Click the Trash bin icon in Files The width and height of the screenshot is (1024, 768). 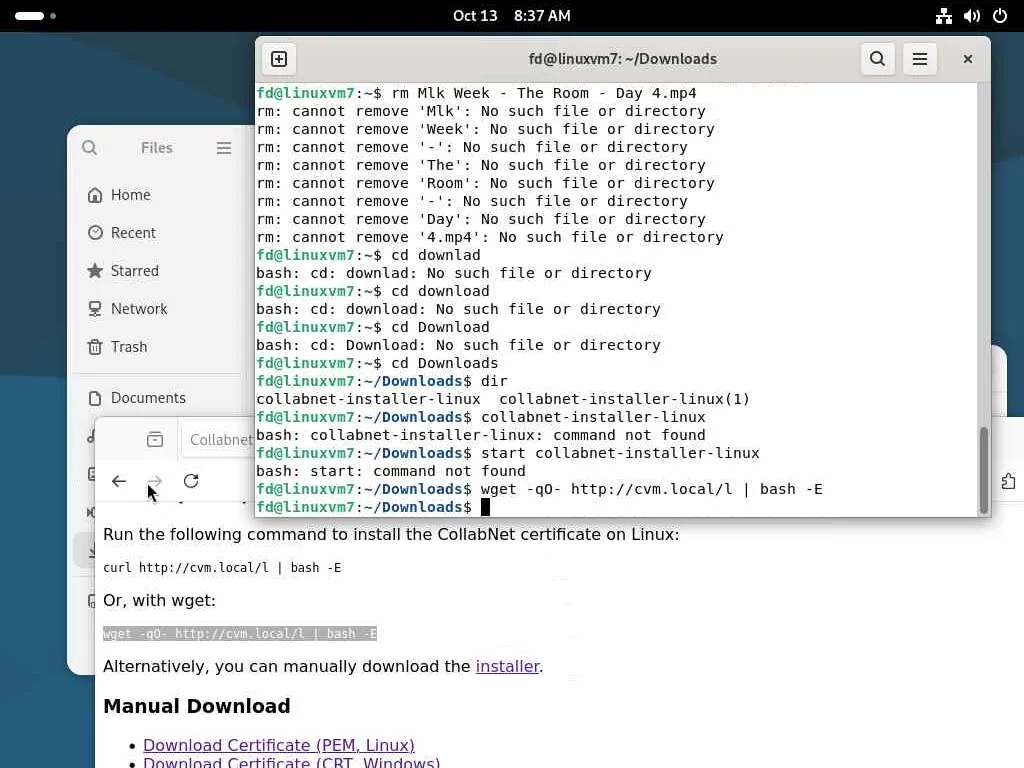pyautogui.click(x=95, y=346)
